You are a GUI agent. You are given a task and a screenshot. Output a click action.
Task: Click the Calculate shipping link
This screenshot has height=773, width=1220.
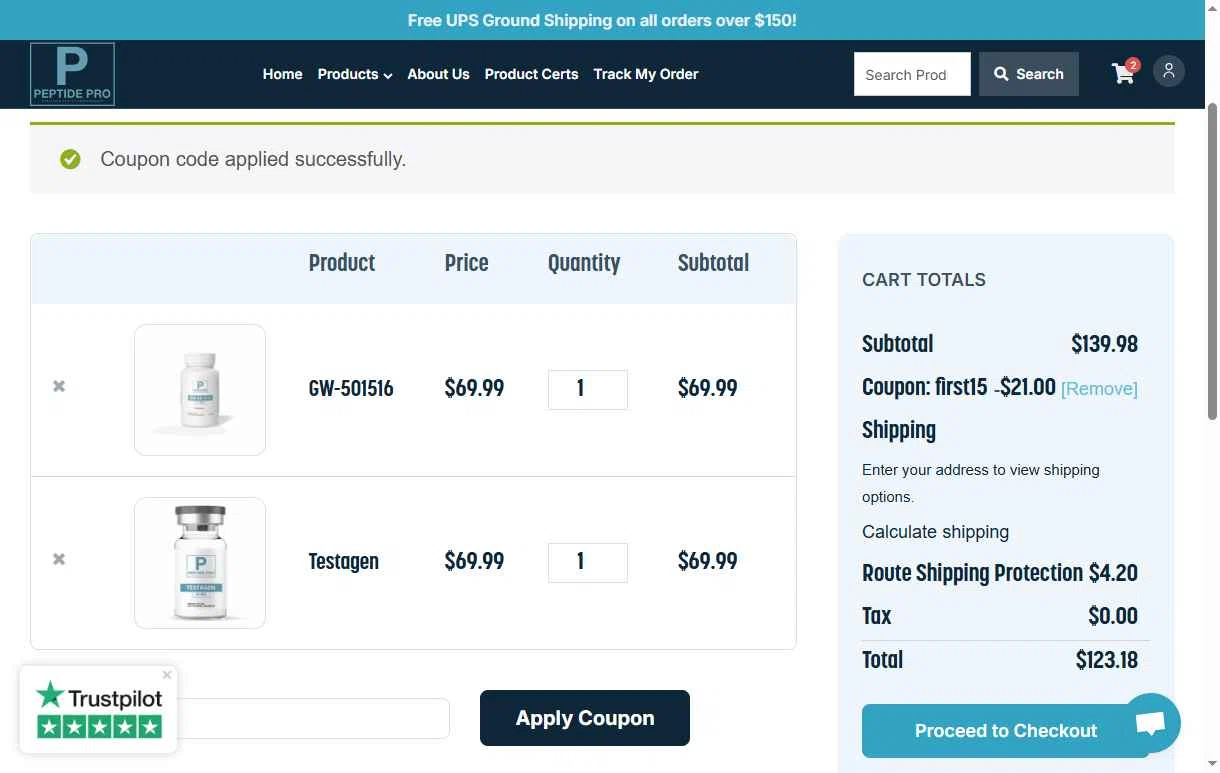pos(935,532)
